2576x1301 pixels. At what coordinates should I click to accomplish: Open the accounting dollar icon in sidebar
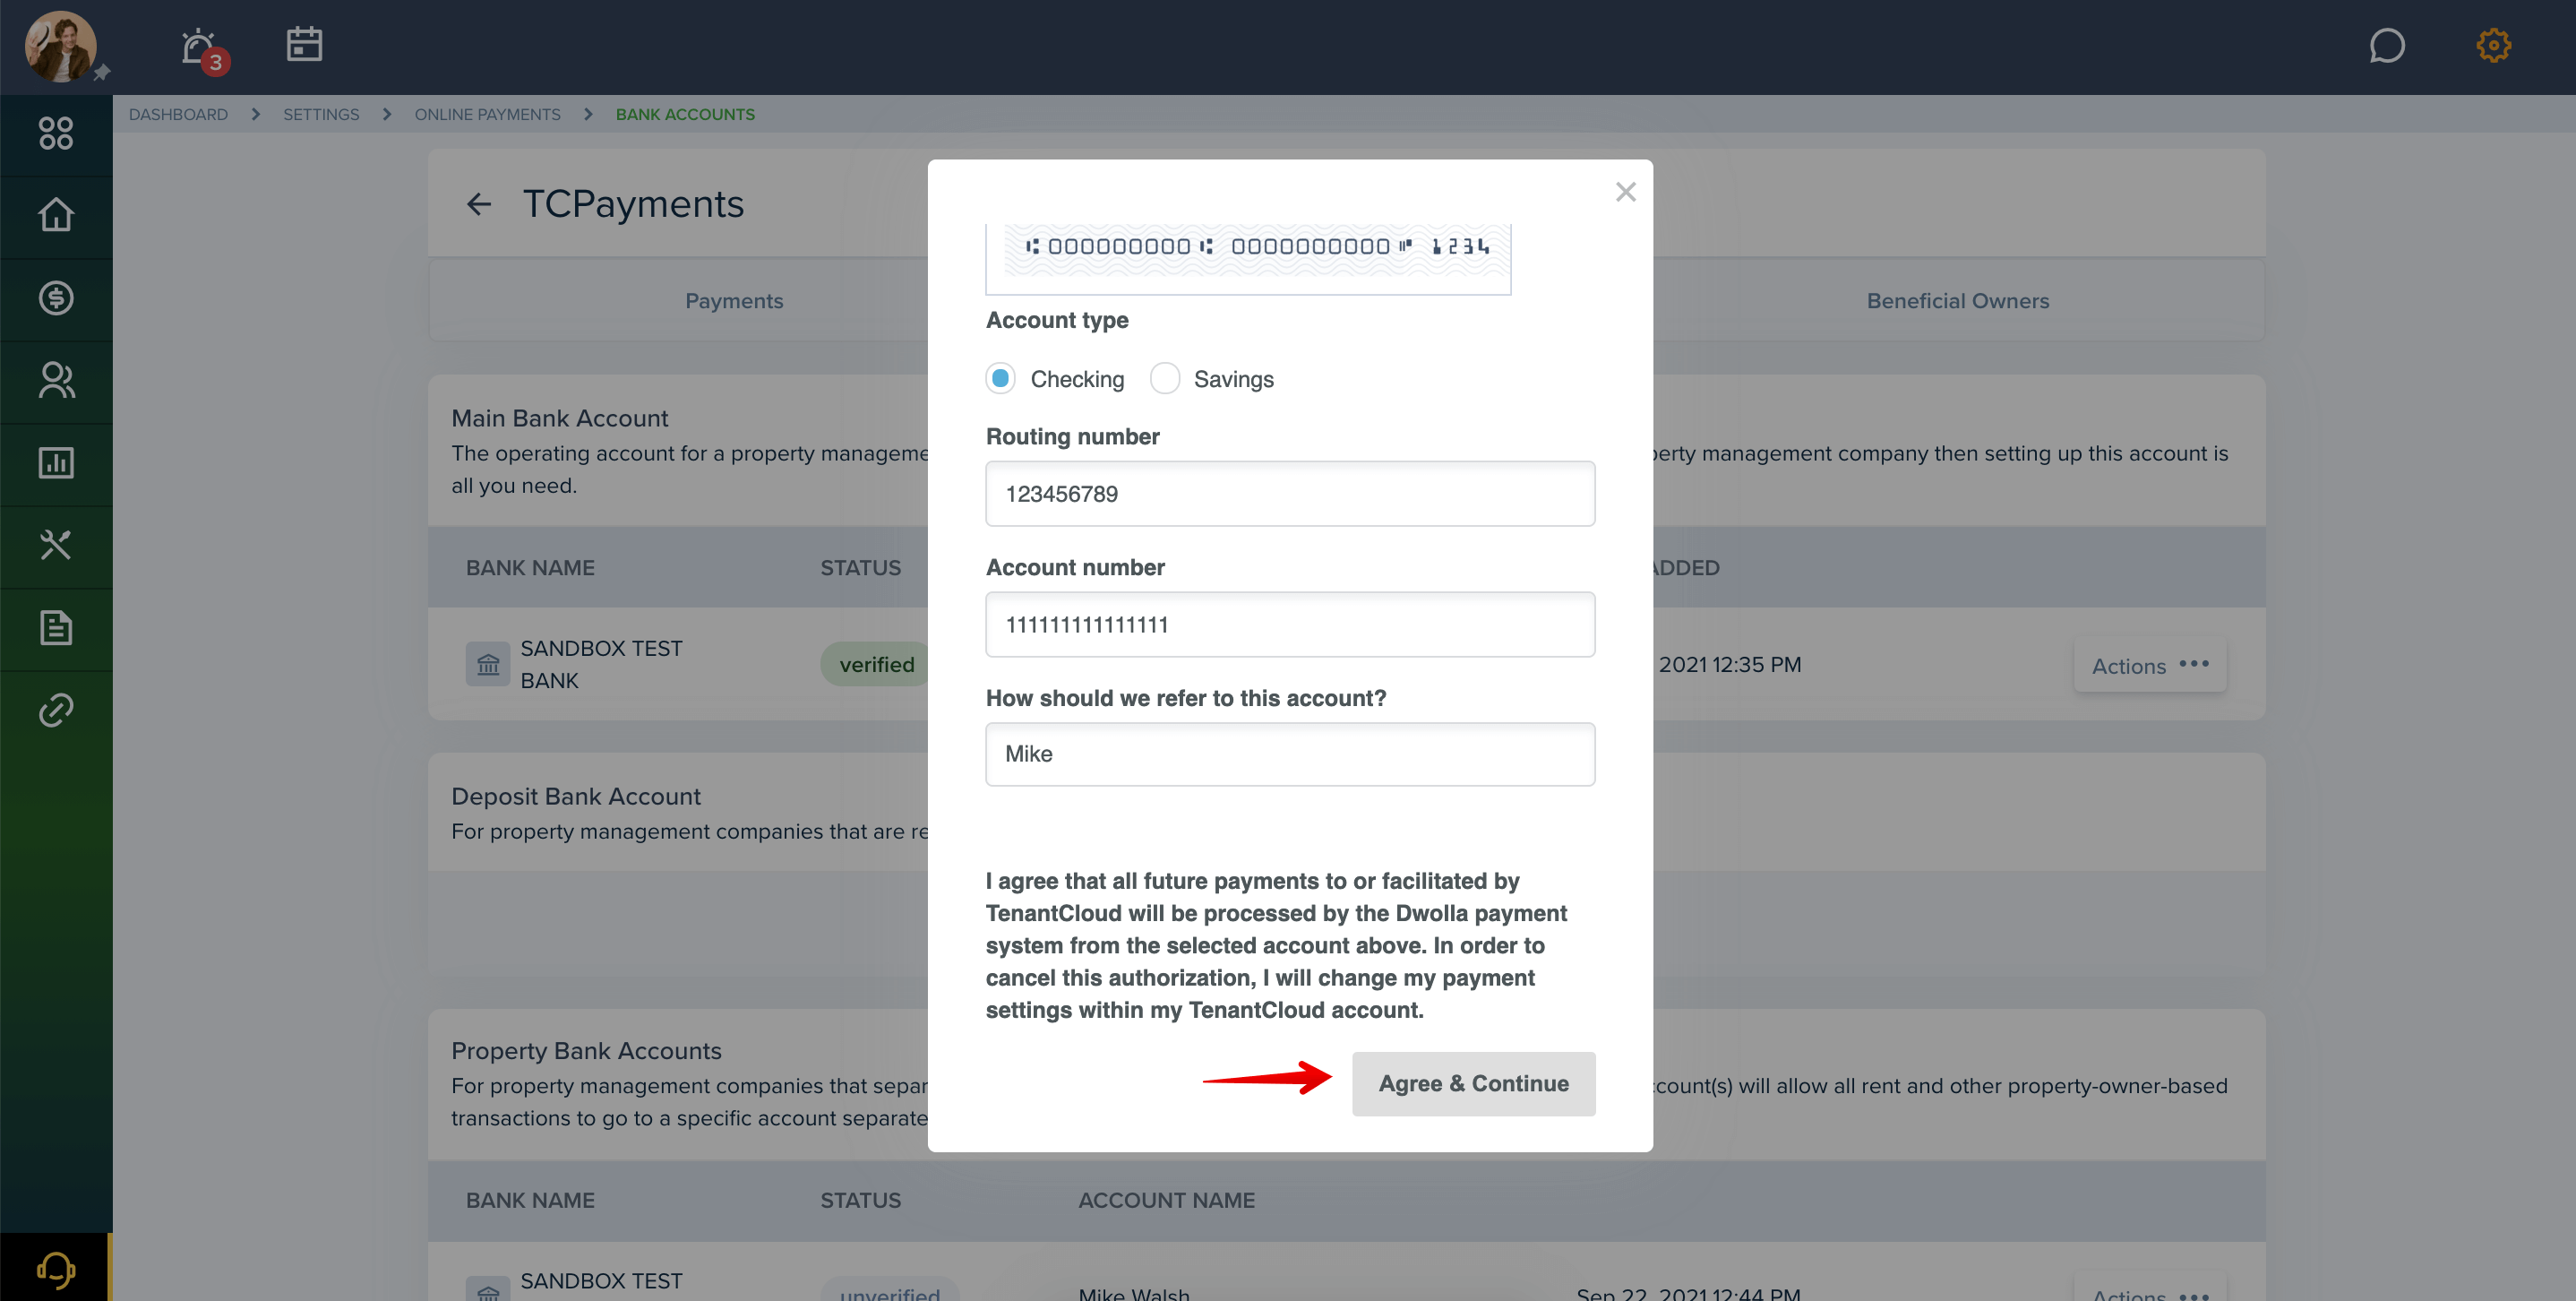[x=56, y=298]
